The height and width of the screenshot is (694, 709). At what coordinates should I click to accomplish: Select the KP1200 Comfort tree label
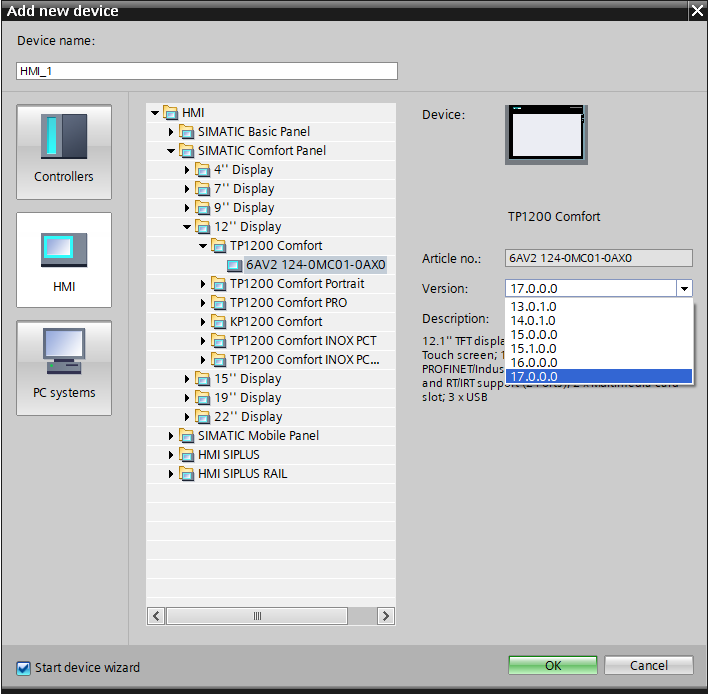[276, 321]
